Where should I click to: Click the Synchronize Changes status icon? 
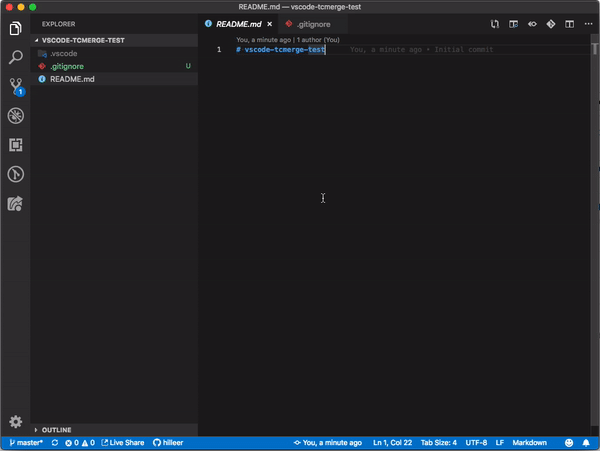[55, 443]
